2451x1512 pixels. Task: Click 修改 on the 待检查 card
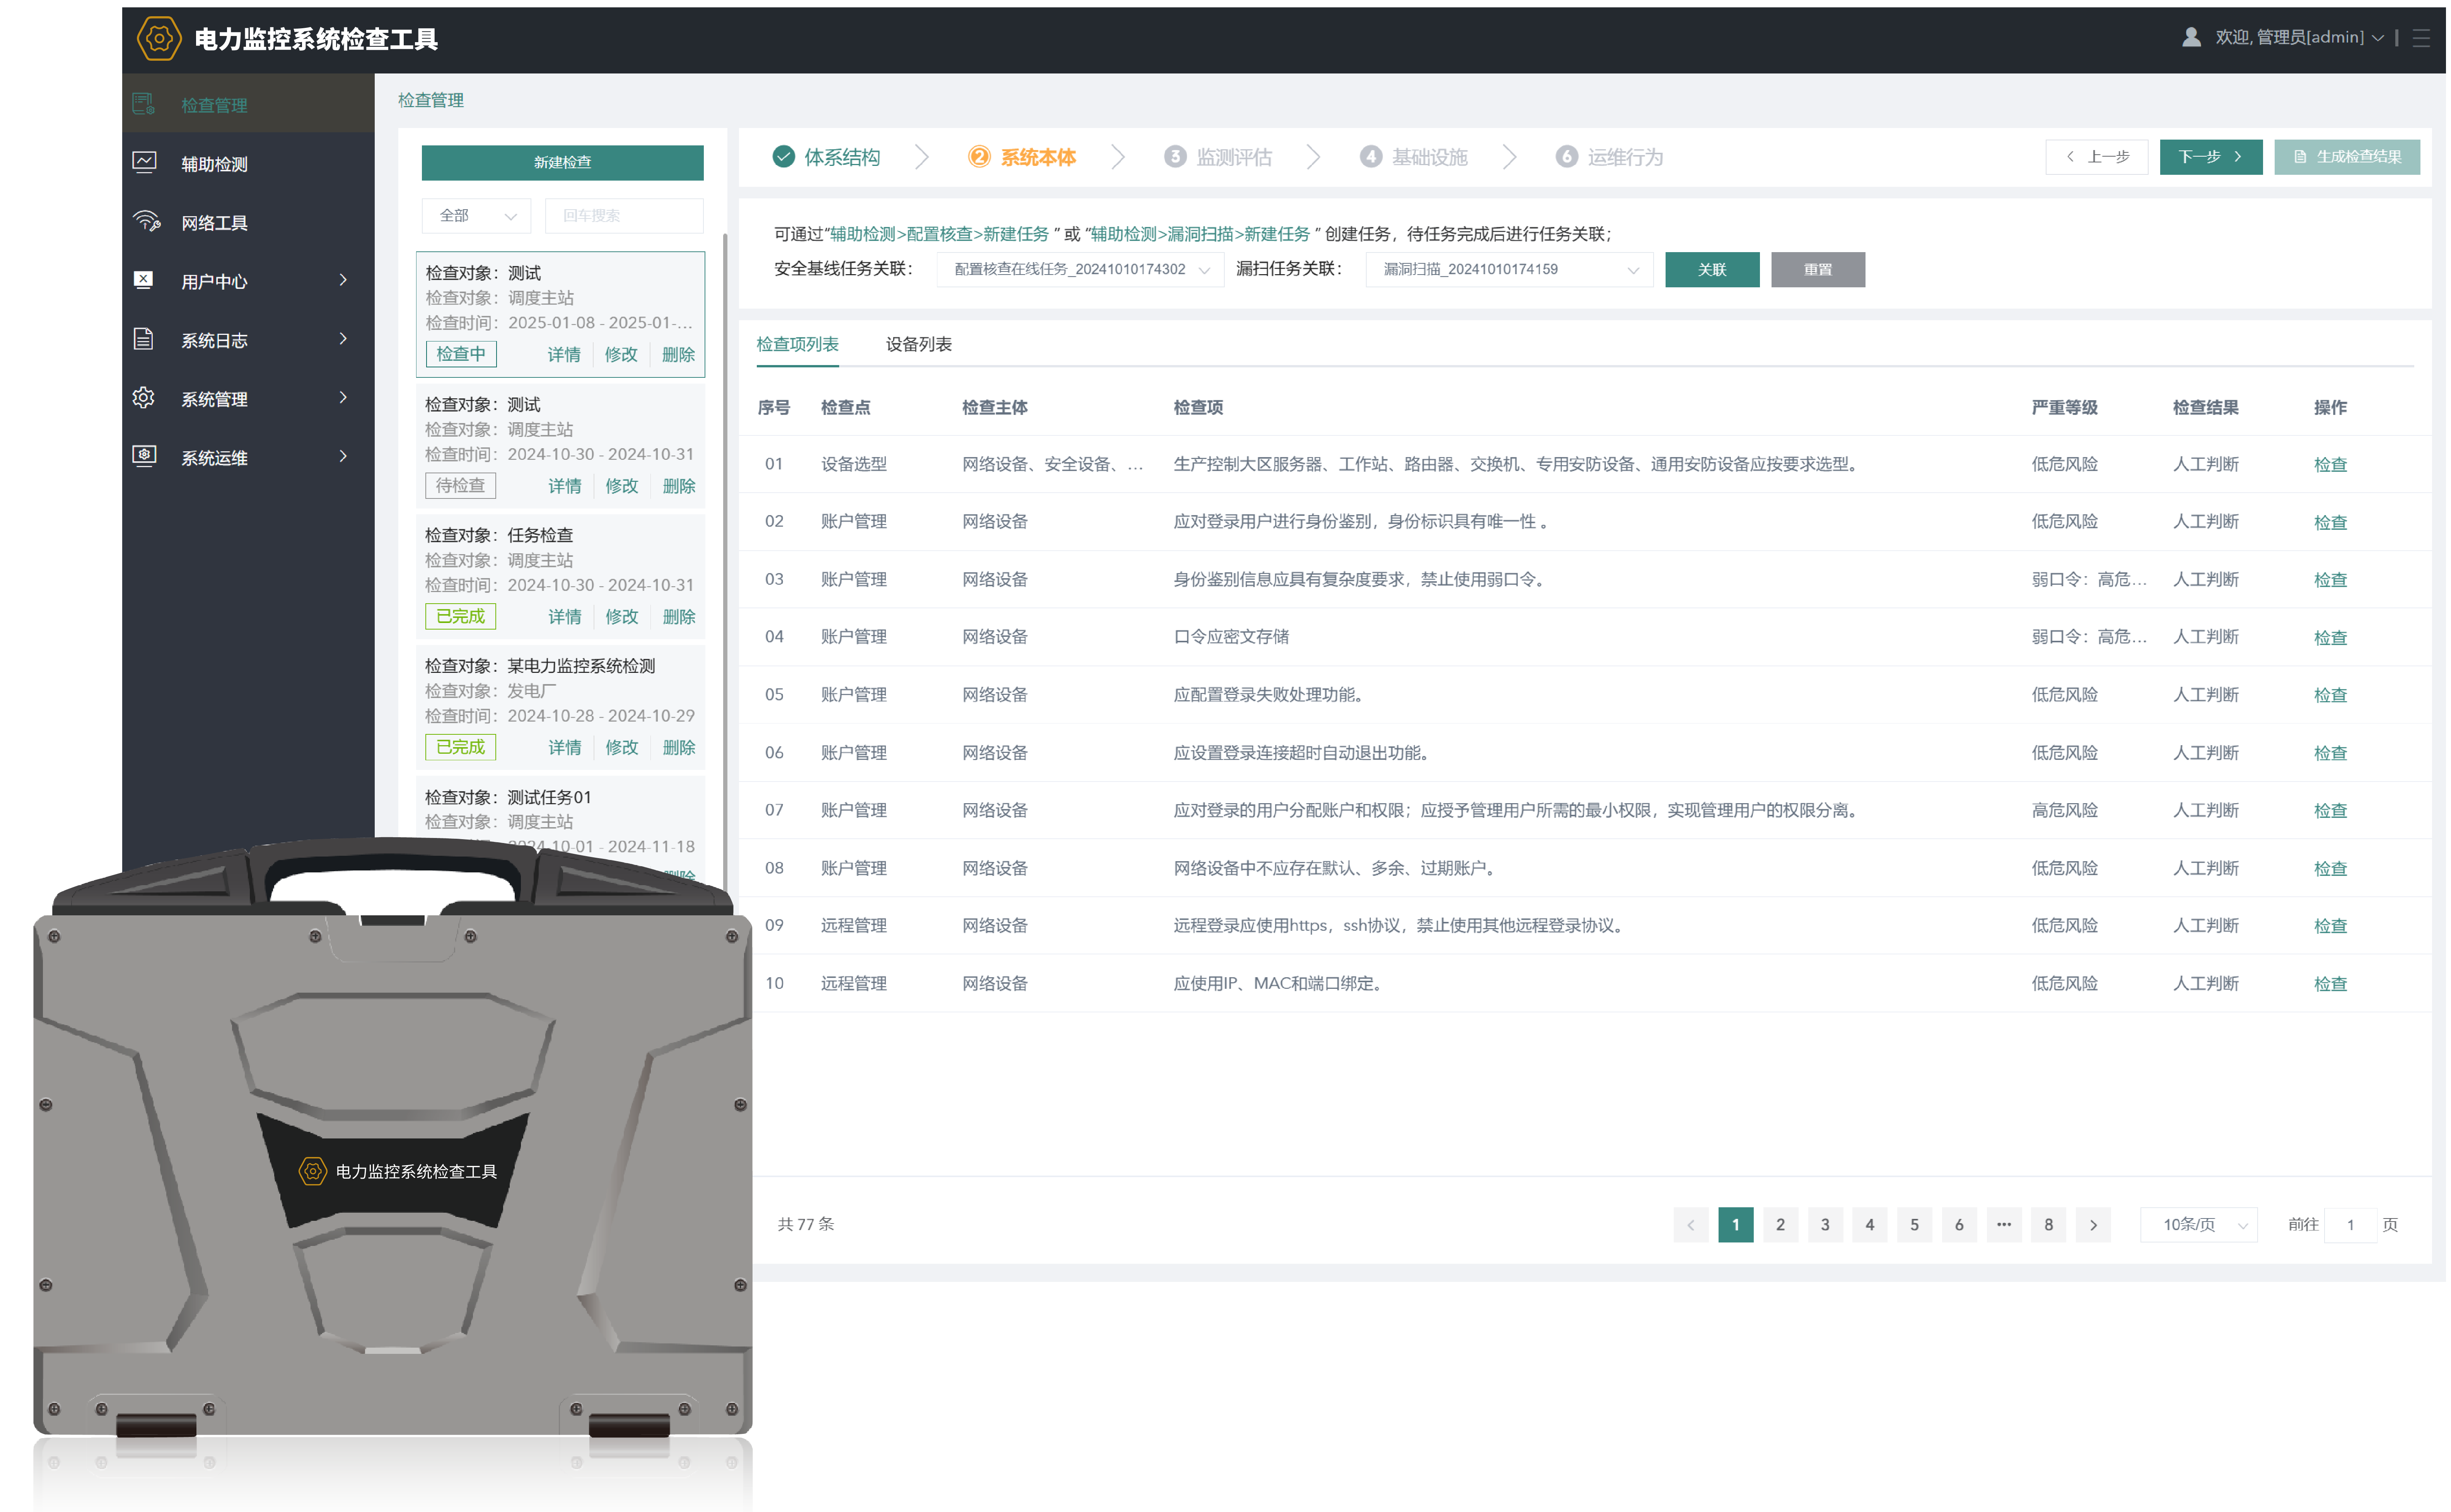point(621,486)
